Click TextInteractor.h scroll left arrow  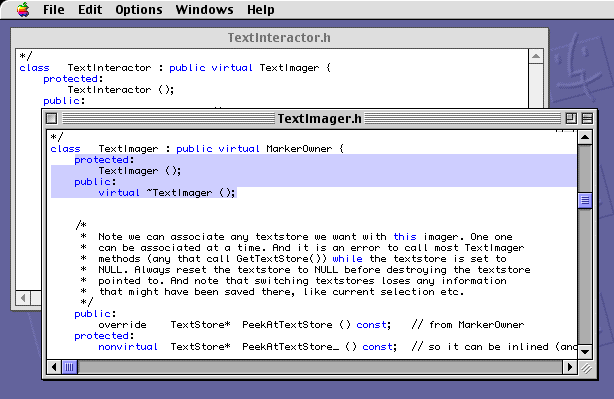tap(23, 298)
